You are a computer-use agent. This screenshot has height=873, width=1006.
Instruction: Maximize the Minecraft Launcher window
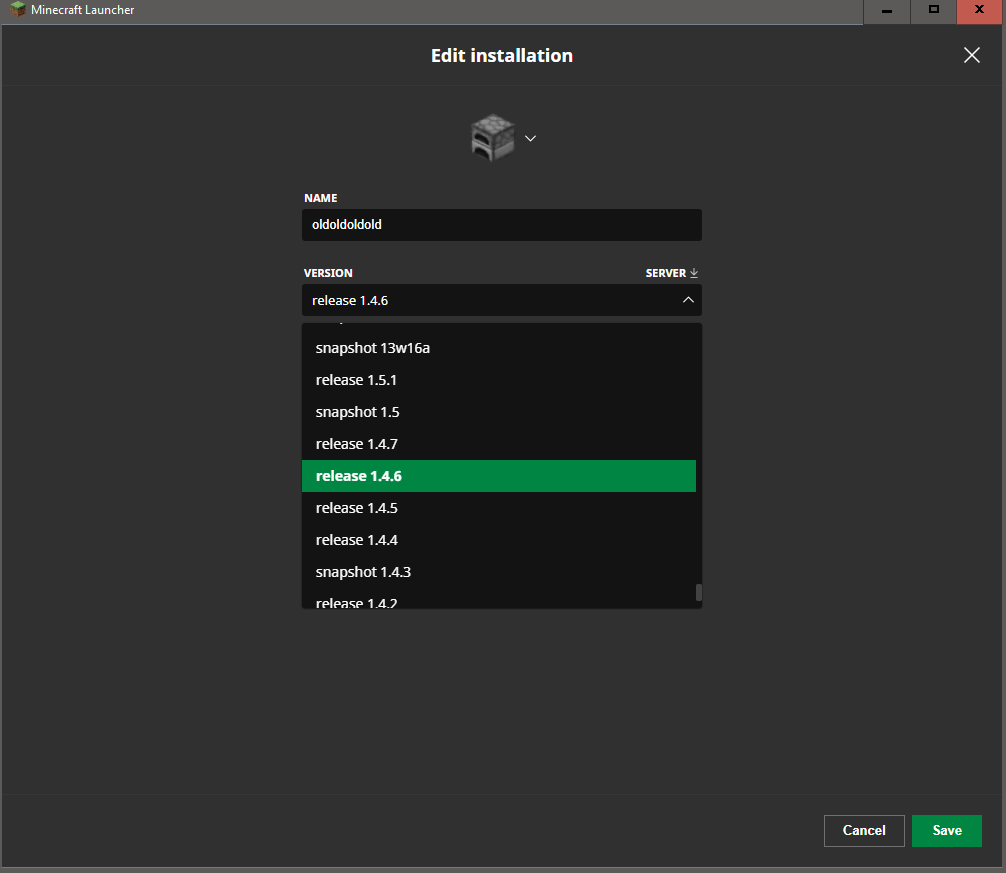point(933,10)
